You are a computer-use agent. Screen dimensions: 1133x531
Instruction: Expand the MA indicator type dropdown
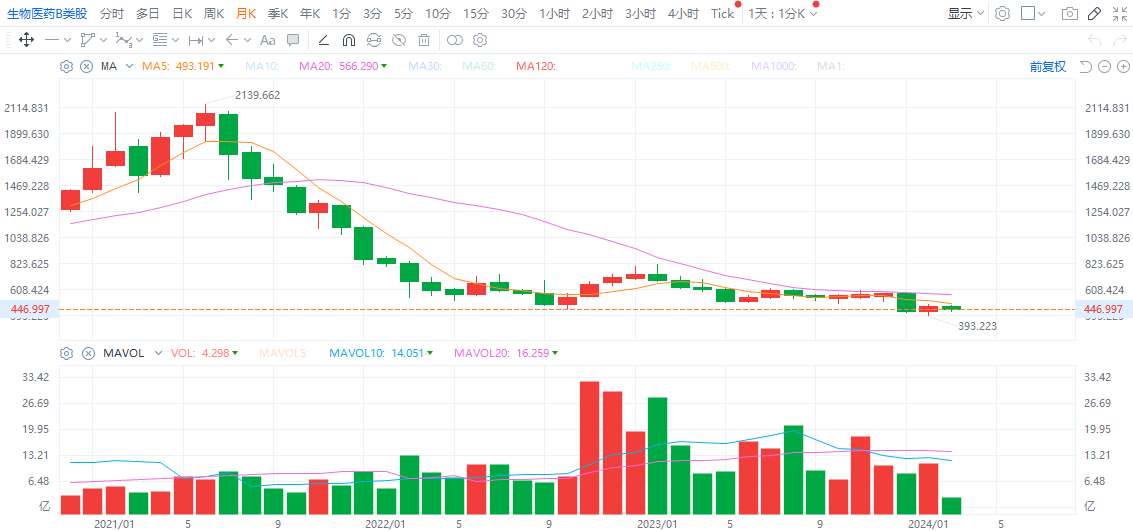coord(128,66)
